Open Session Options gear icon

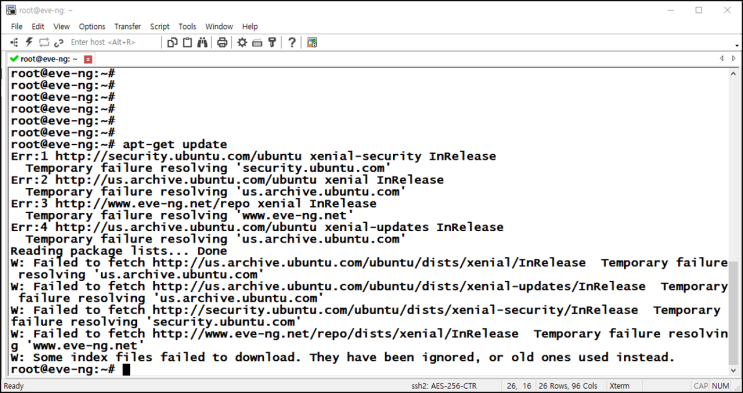pyautogui.click(x=242, y=43)
